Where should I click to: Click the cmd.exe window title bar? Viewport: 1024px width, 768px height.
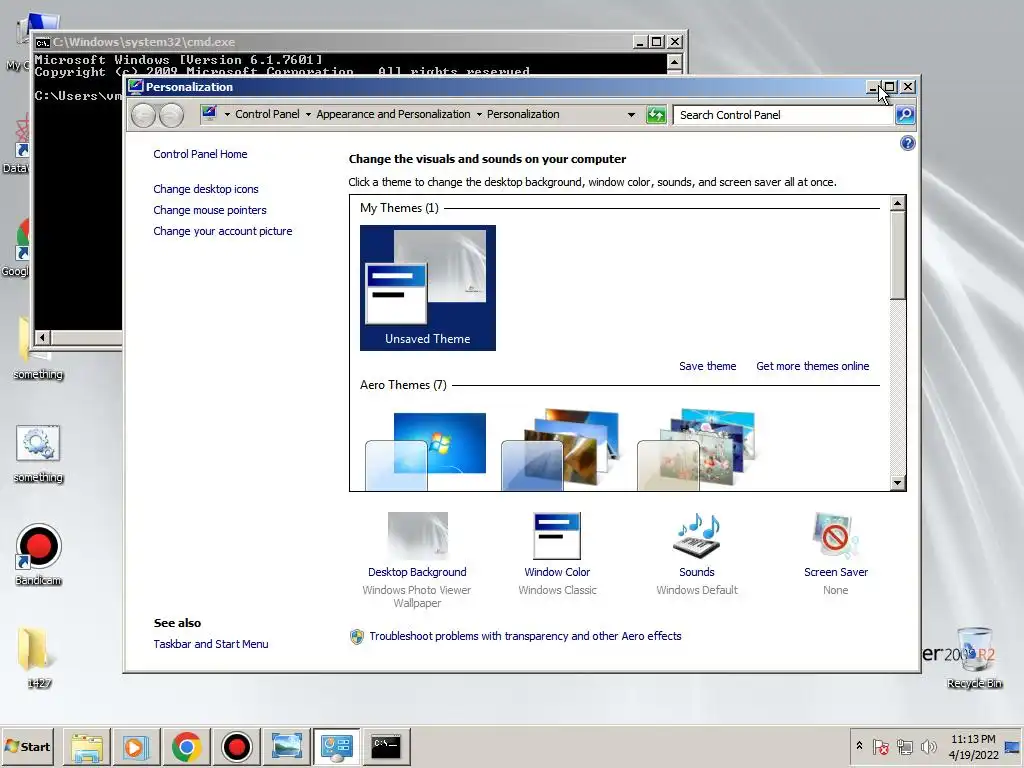(x=333, y=42)
